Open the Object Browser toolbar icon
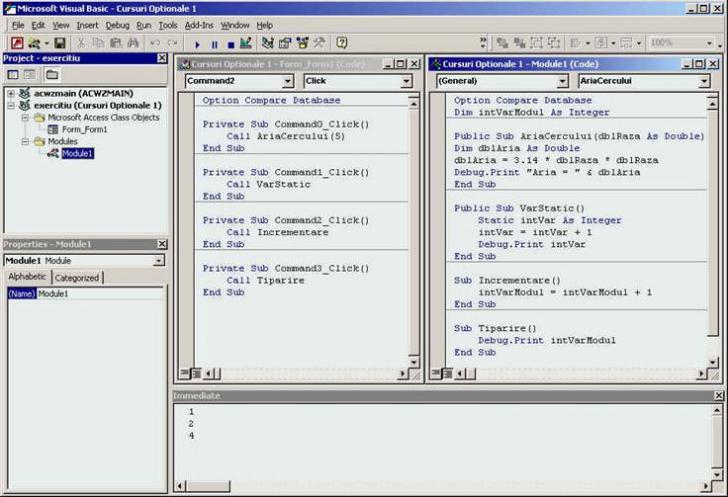This screenshot has height=497, width=728. [302, 43]
